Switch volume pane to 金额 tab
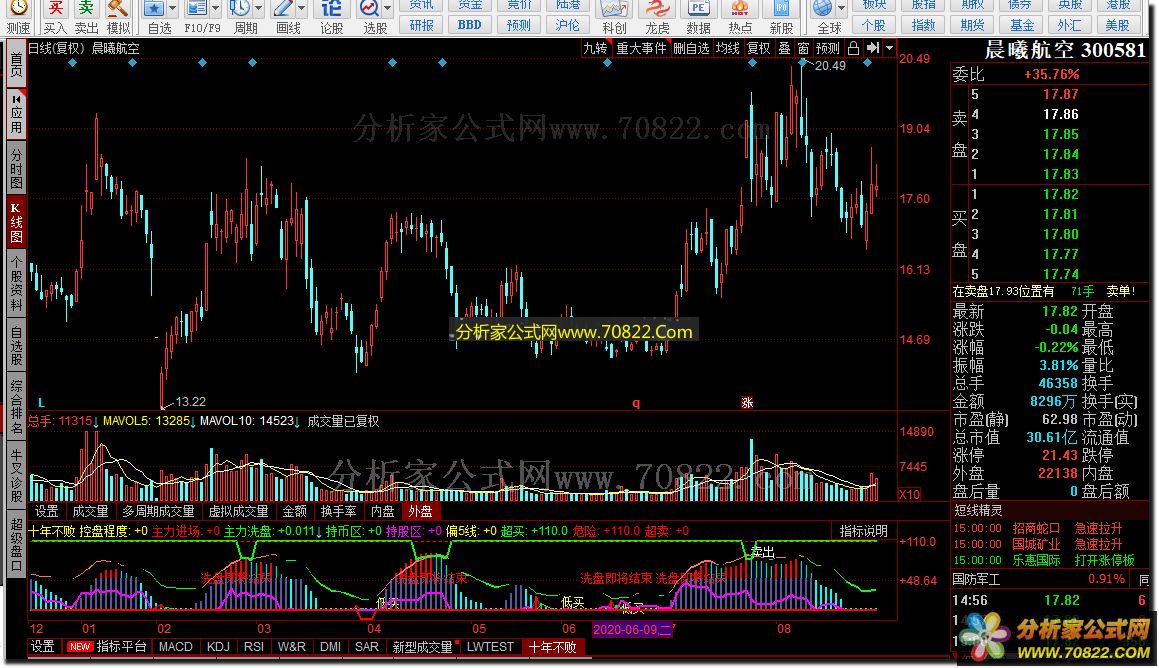The width and height of the screenshot is (1159, 668). (x=294, y=511)
